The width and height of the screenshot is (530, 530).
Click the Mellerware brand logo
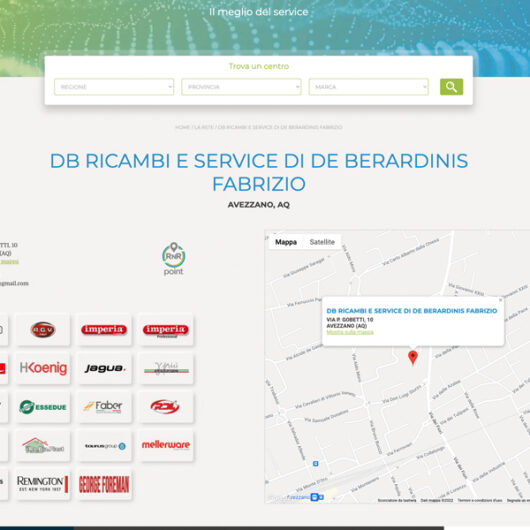coord(166,445)
